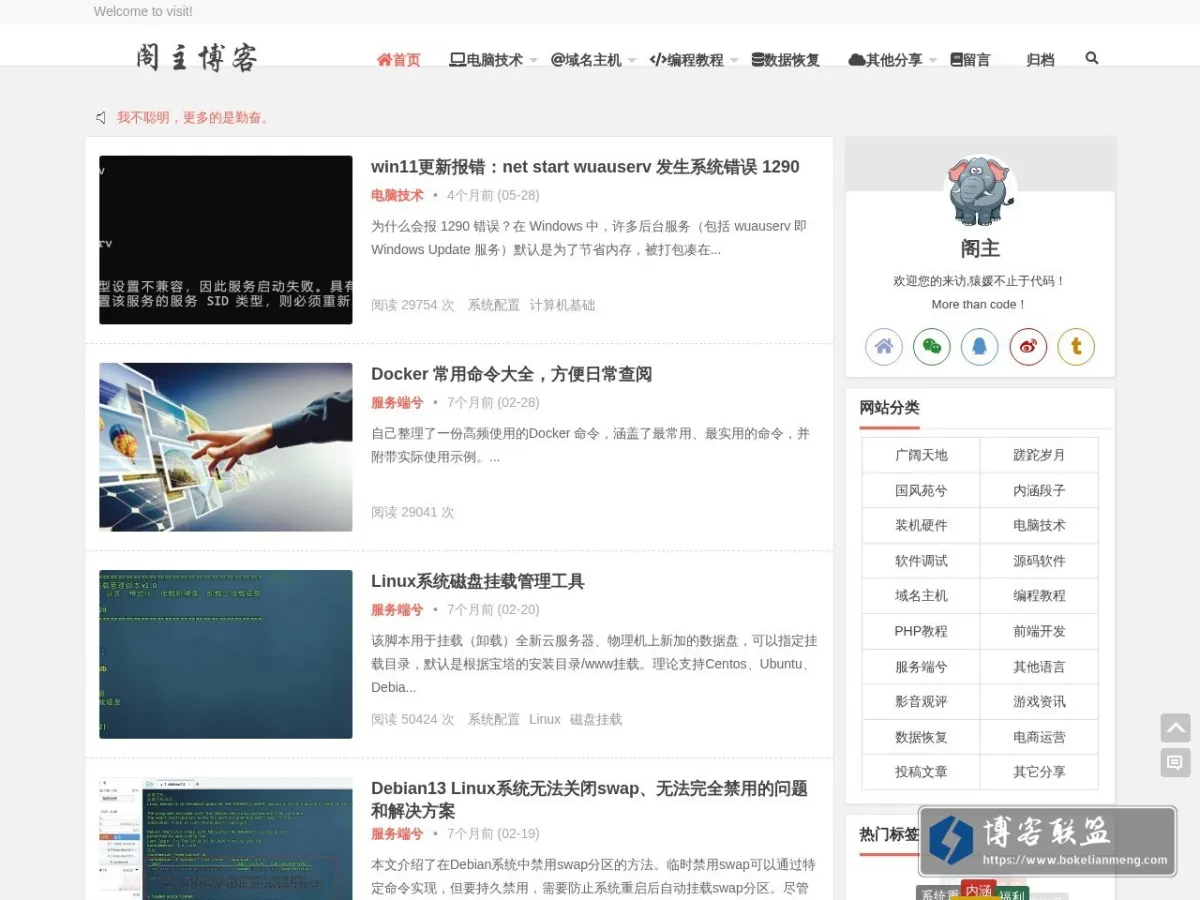Click the announcement speaker icon
Screen dimensions: 1200x900
click(x=101, y=118)
